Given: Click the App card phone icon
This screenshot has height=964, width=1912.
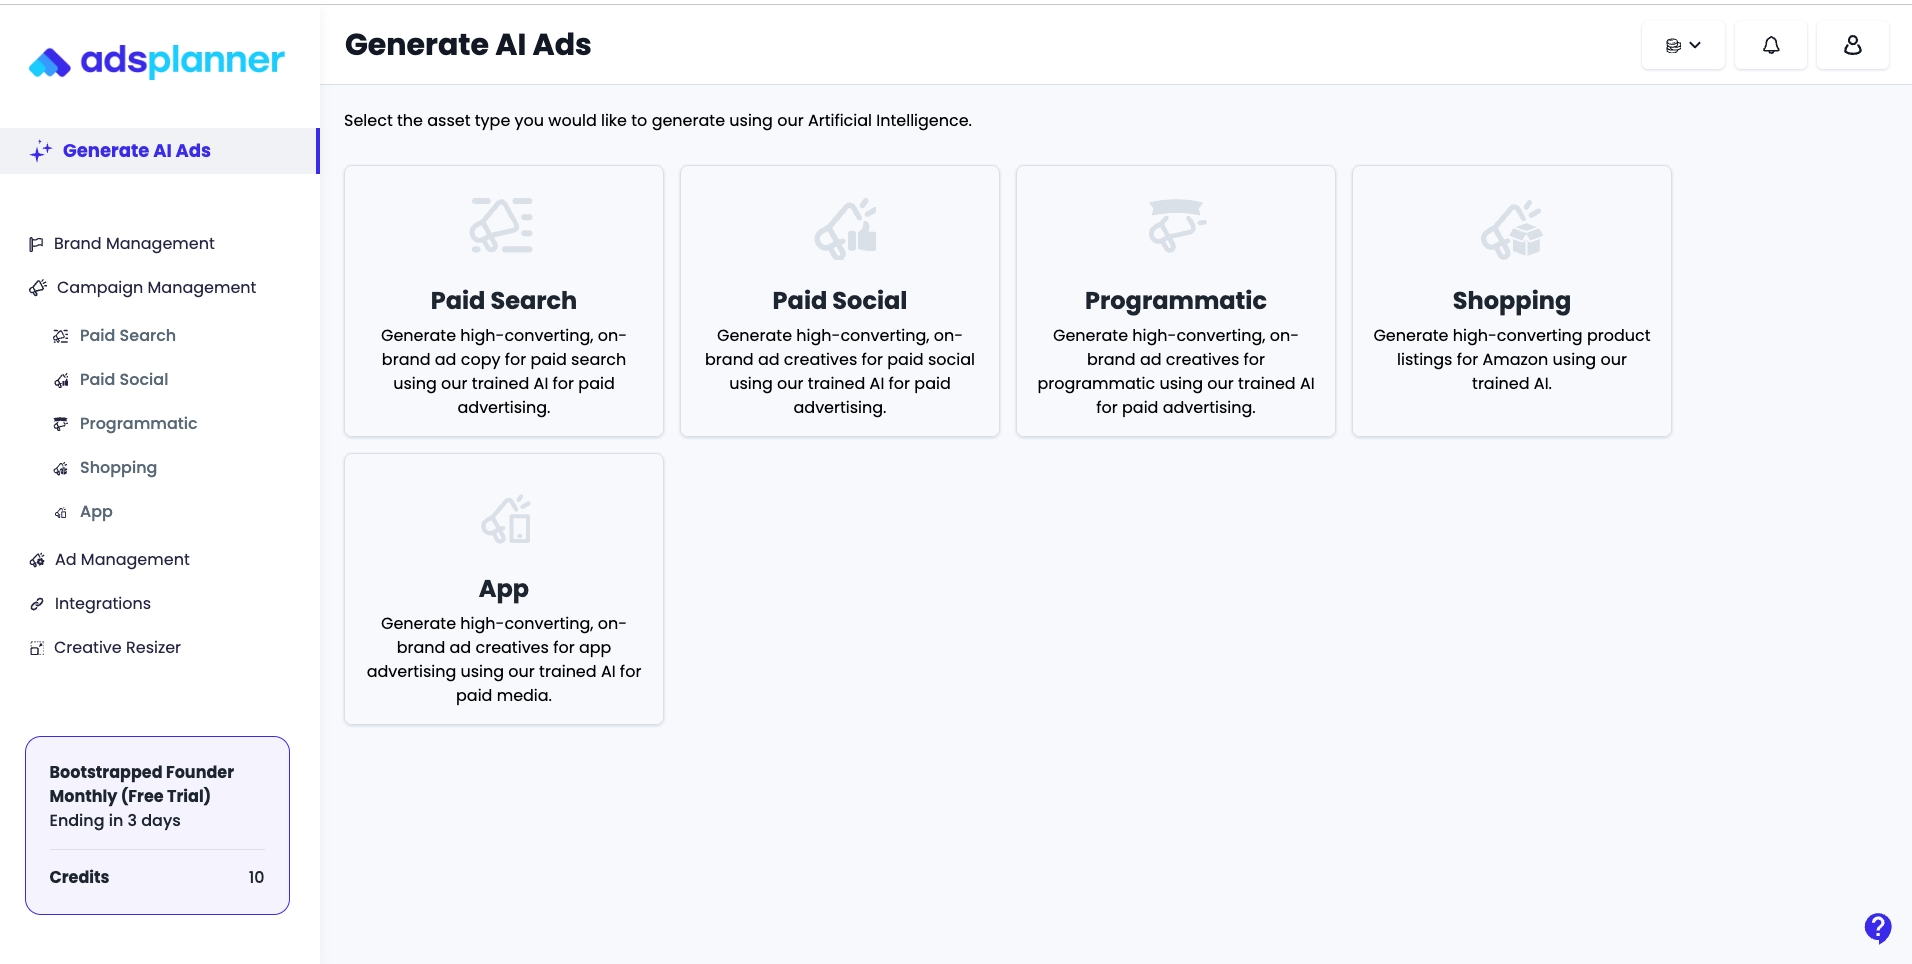Looking at the screenshot, I should tap(506, 519).
